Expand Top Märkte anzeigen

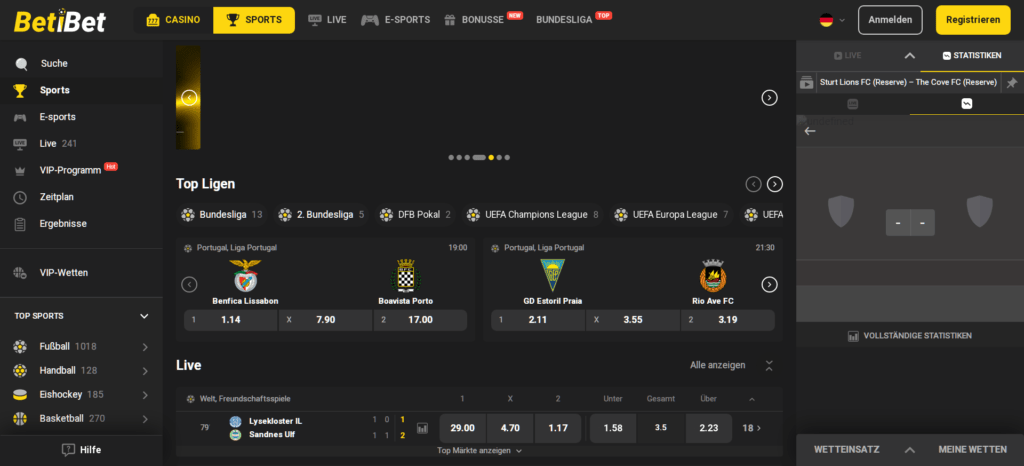coord(479,450)
